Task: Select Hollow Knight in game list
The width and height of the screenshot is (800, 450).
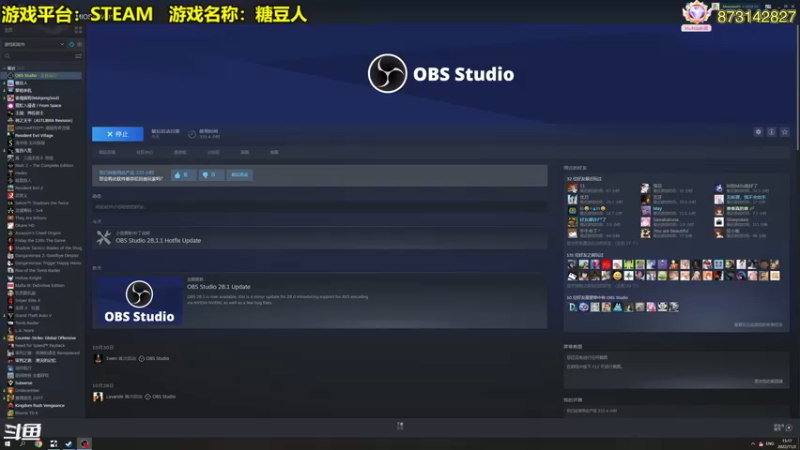Action: tap(28, 278)
